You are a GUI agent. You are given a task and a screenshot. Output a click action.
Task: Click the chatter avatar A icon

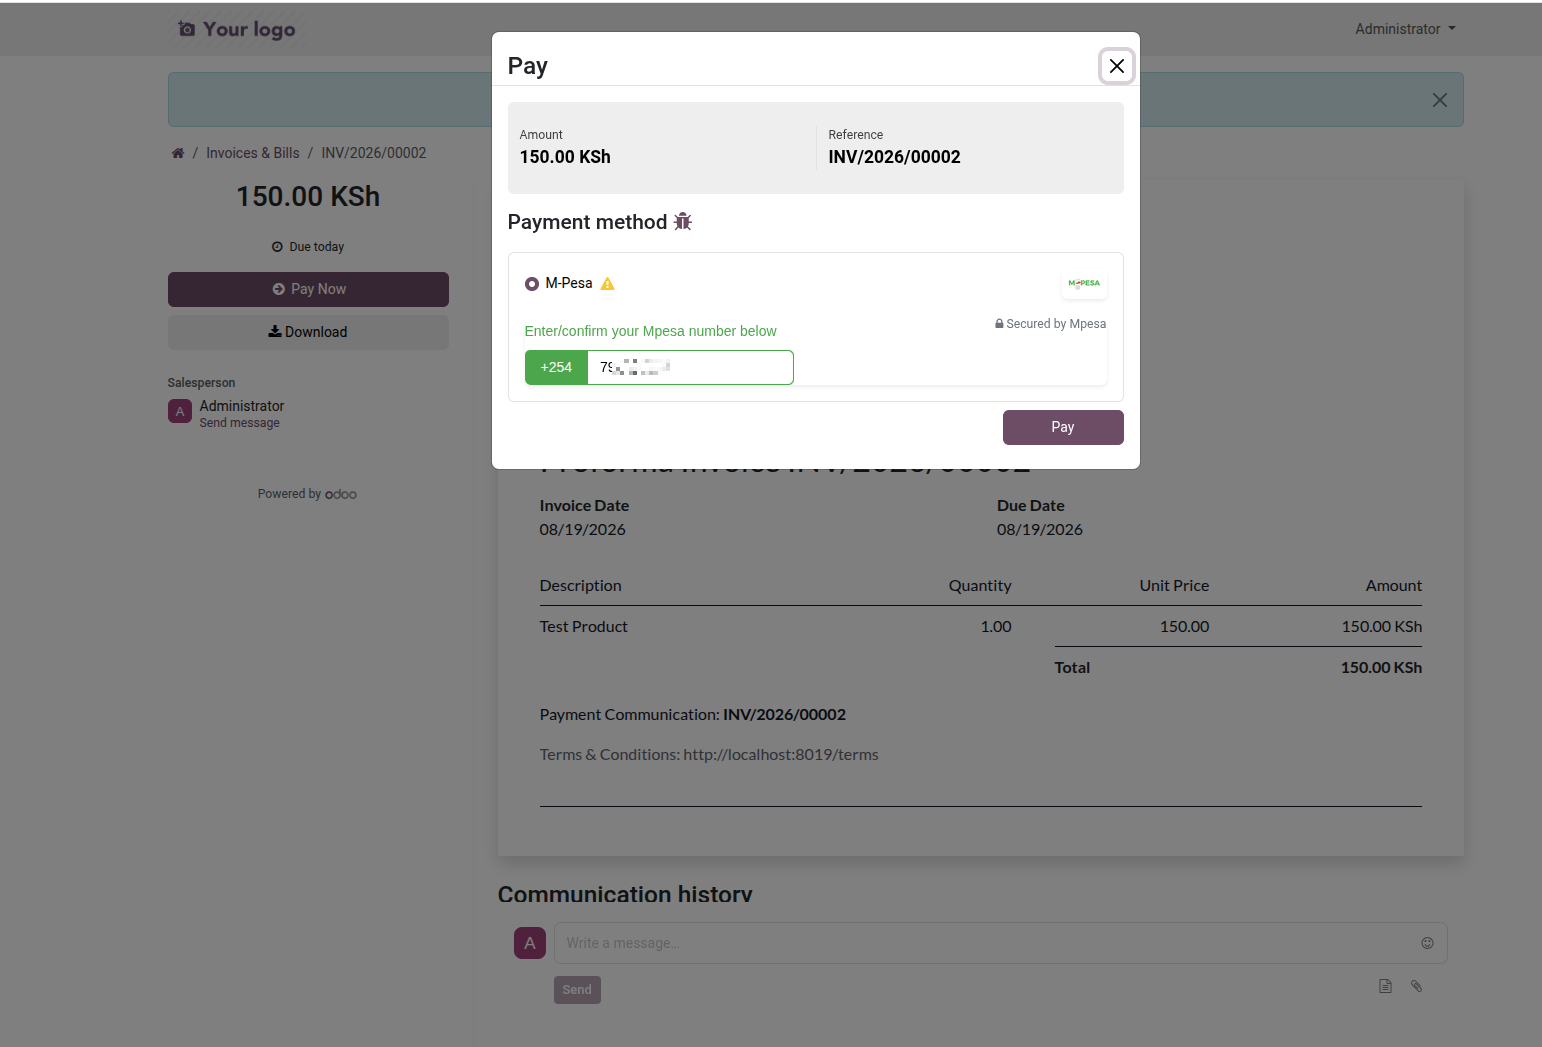(530, 943)
